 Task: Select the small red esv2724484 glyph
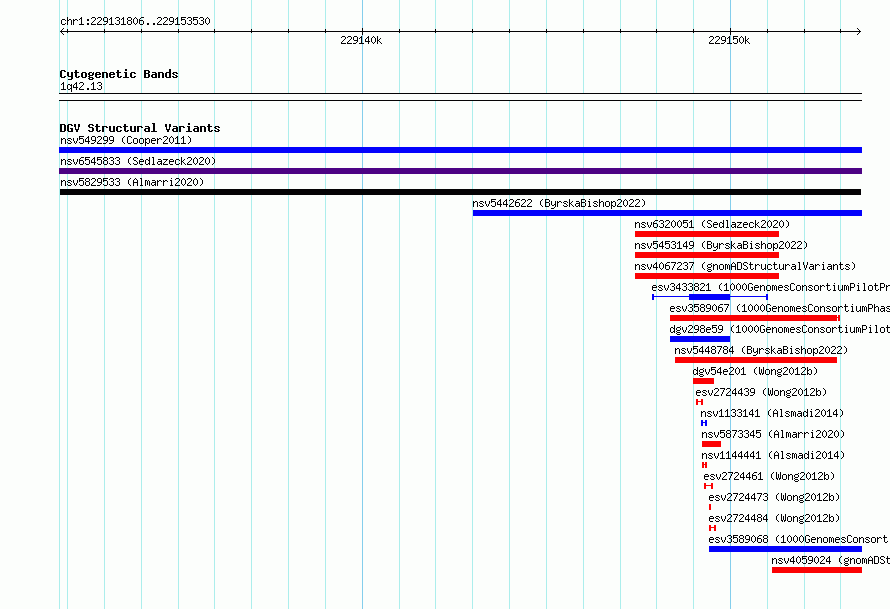pos(712,528)
